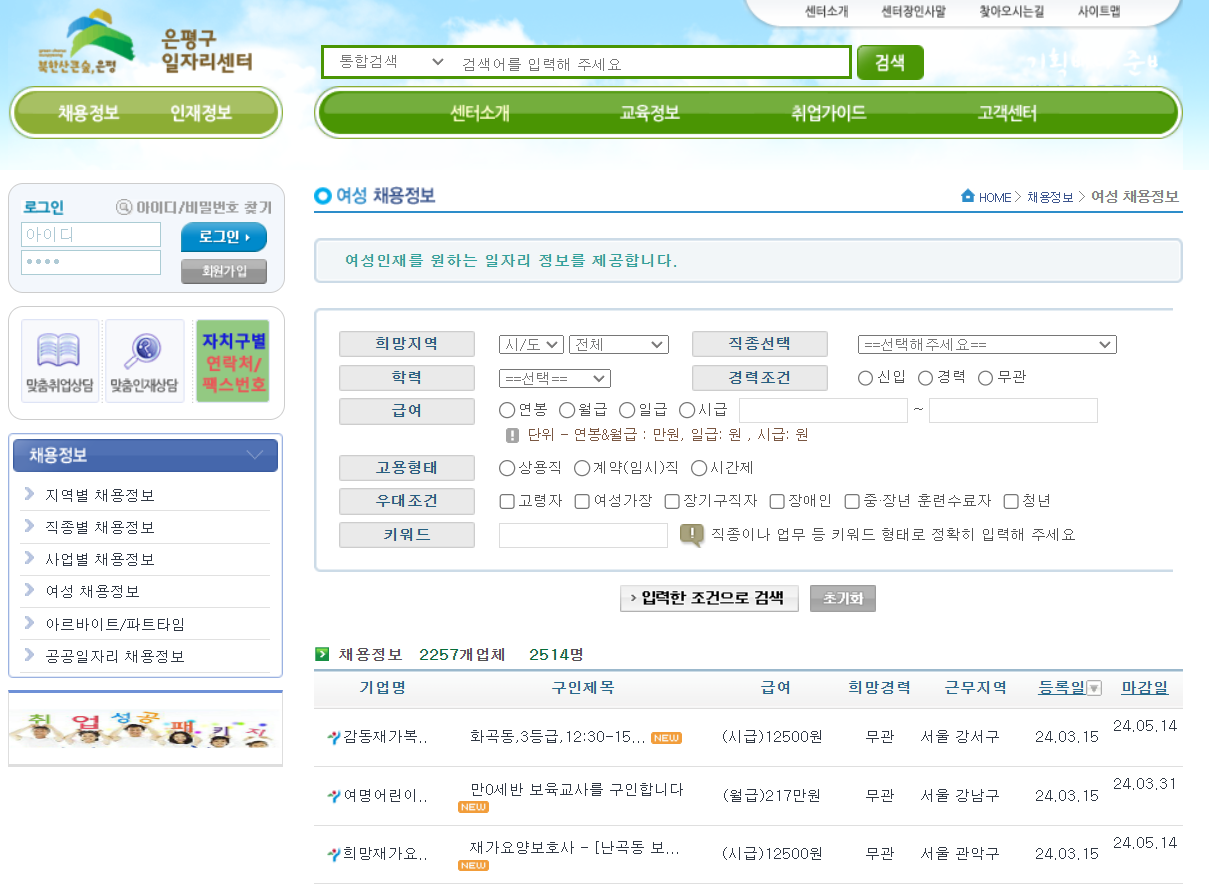The image size is (1209, 888).
Task: Open the 학력 ==선택== dropdown
Action: tap(554, 378)
